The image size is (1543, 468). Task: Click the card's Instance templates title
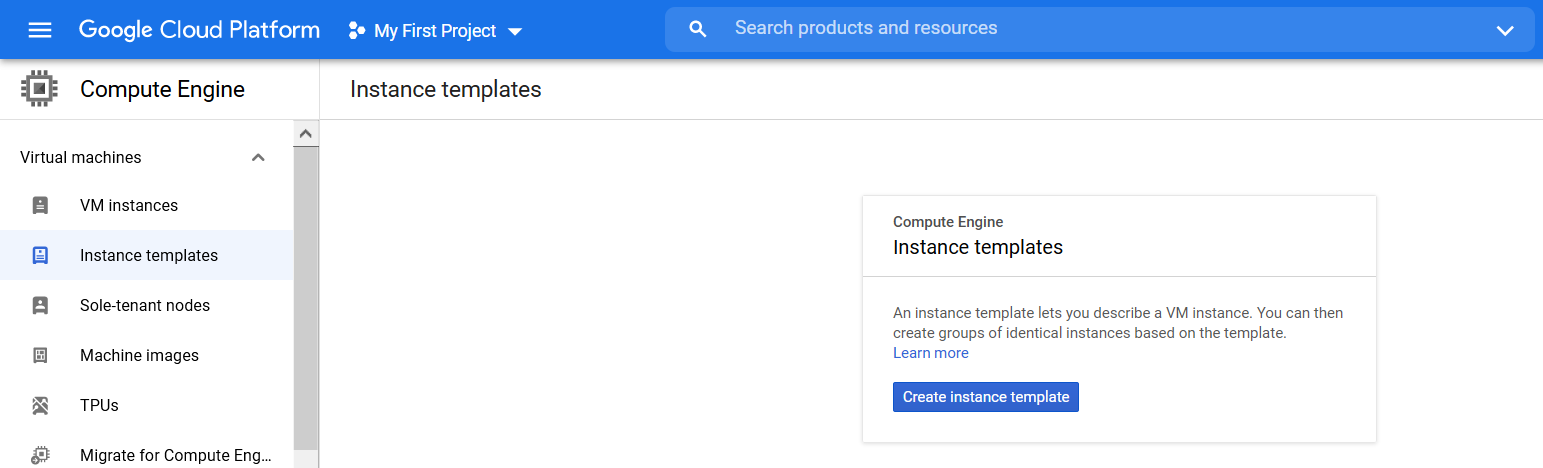click(978, 247)
